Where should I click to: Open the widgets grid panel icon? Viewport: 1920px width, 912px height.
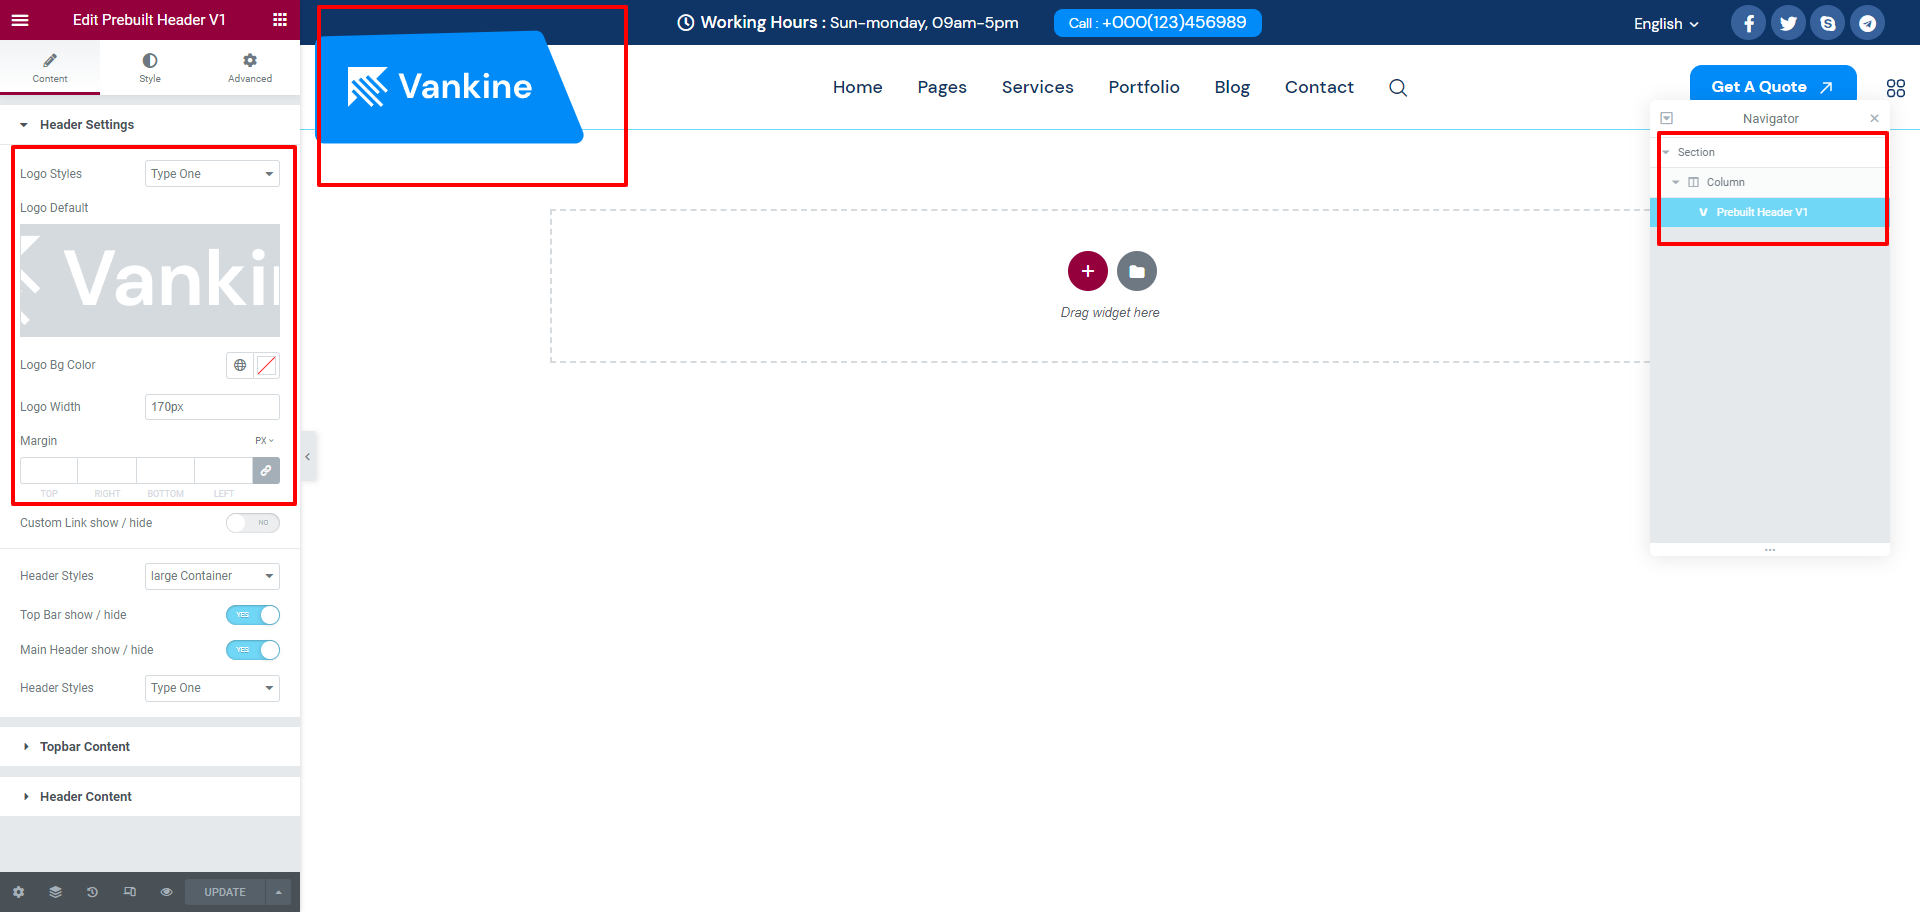[x=280, y=20]
